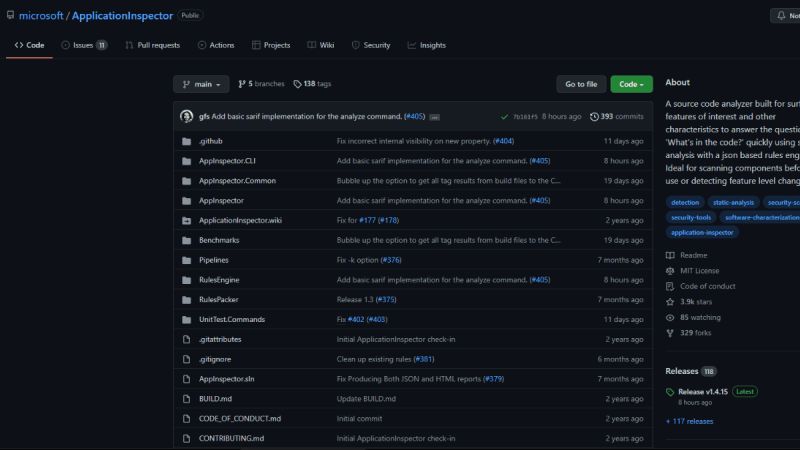Open the Issues tab
The image size is (800, 450).
click(x=84, y=45)
